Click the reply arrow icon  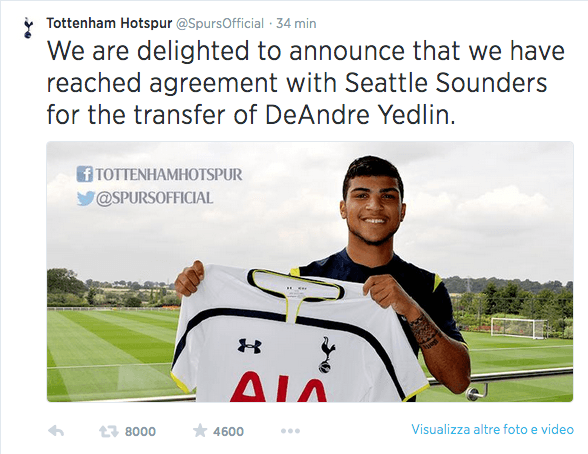(56, 431)
